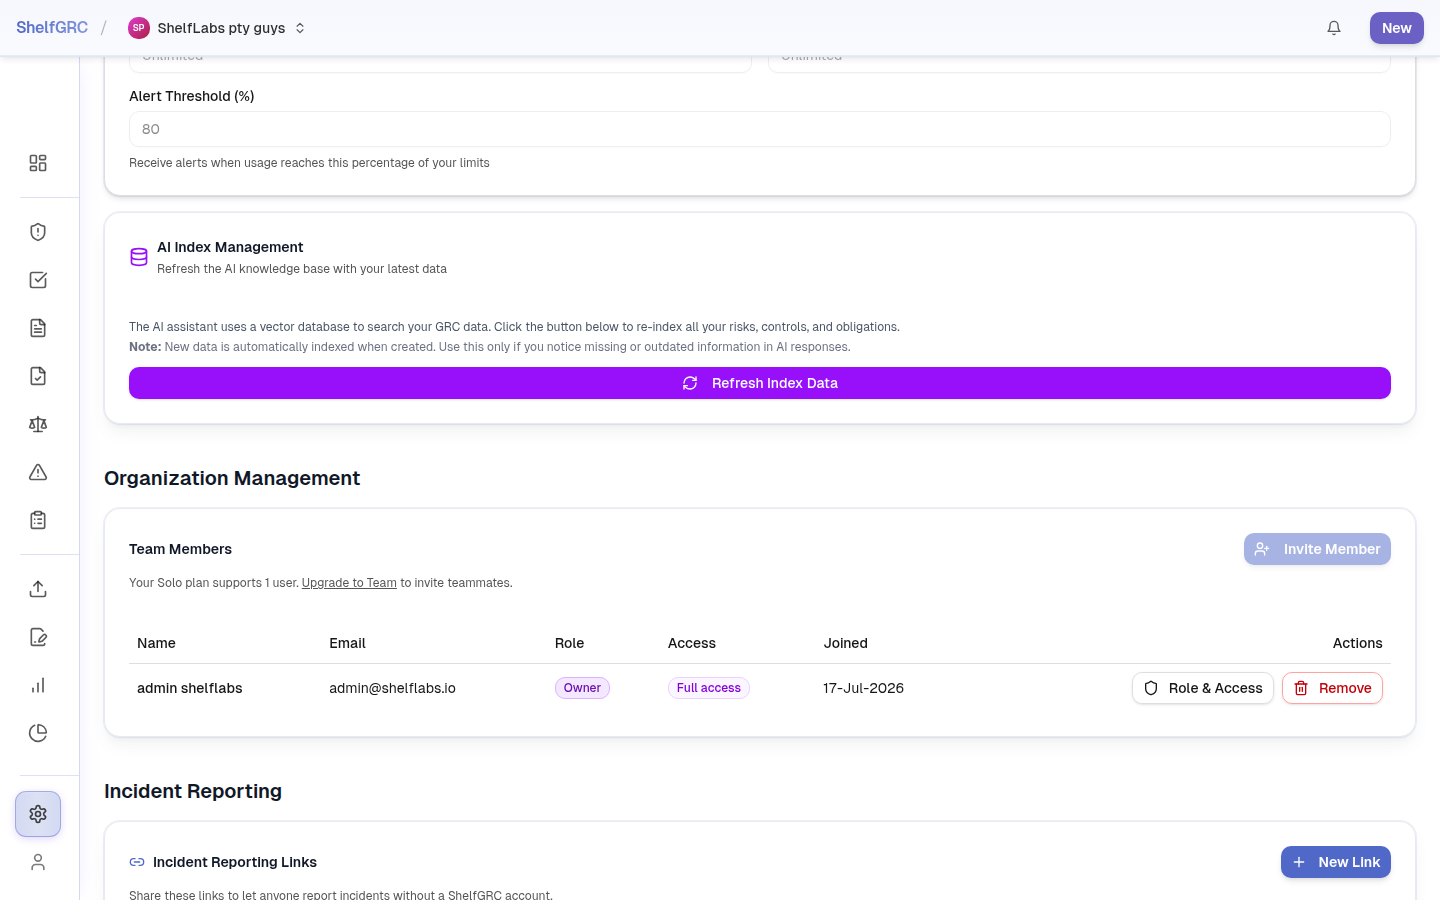Click the Incident Reporting Links title
The image size is (1440, 900).
[x=235, y=862]
